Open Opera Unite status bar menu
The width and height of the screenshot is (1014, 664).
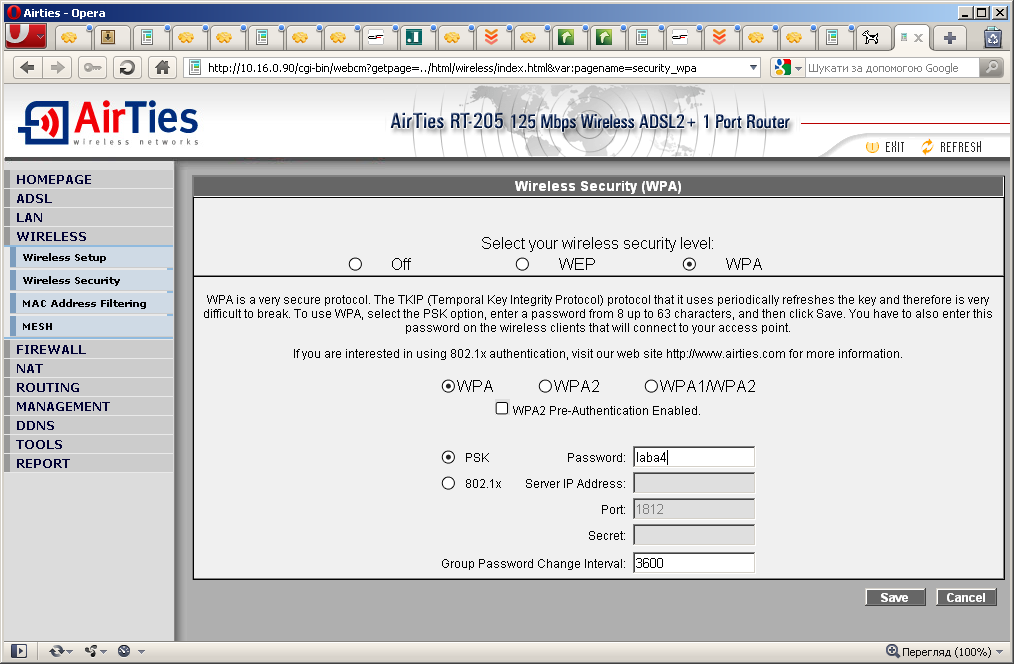[x=96, y=651]
